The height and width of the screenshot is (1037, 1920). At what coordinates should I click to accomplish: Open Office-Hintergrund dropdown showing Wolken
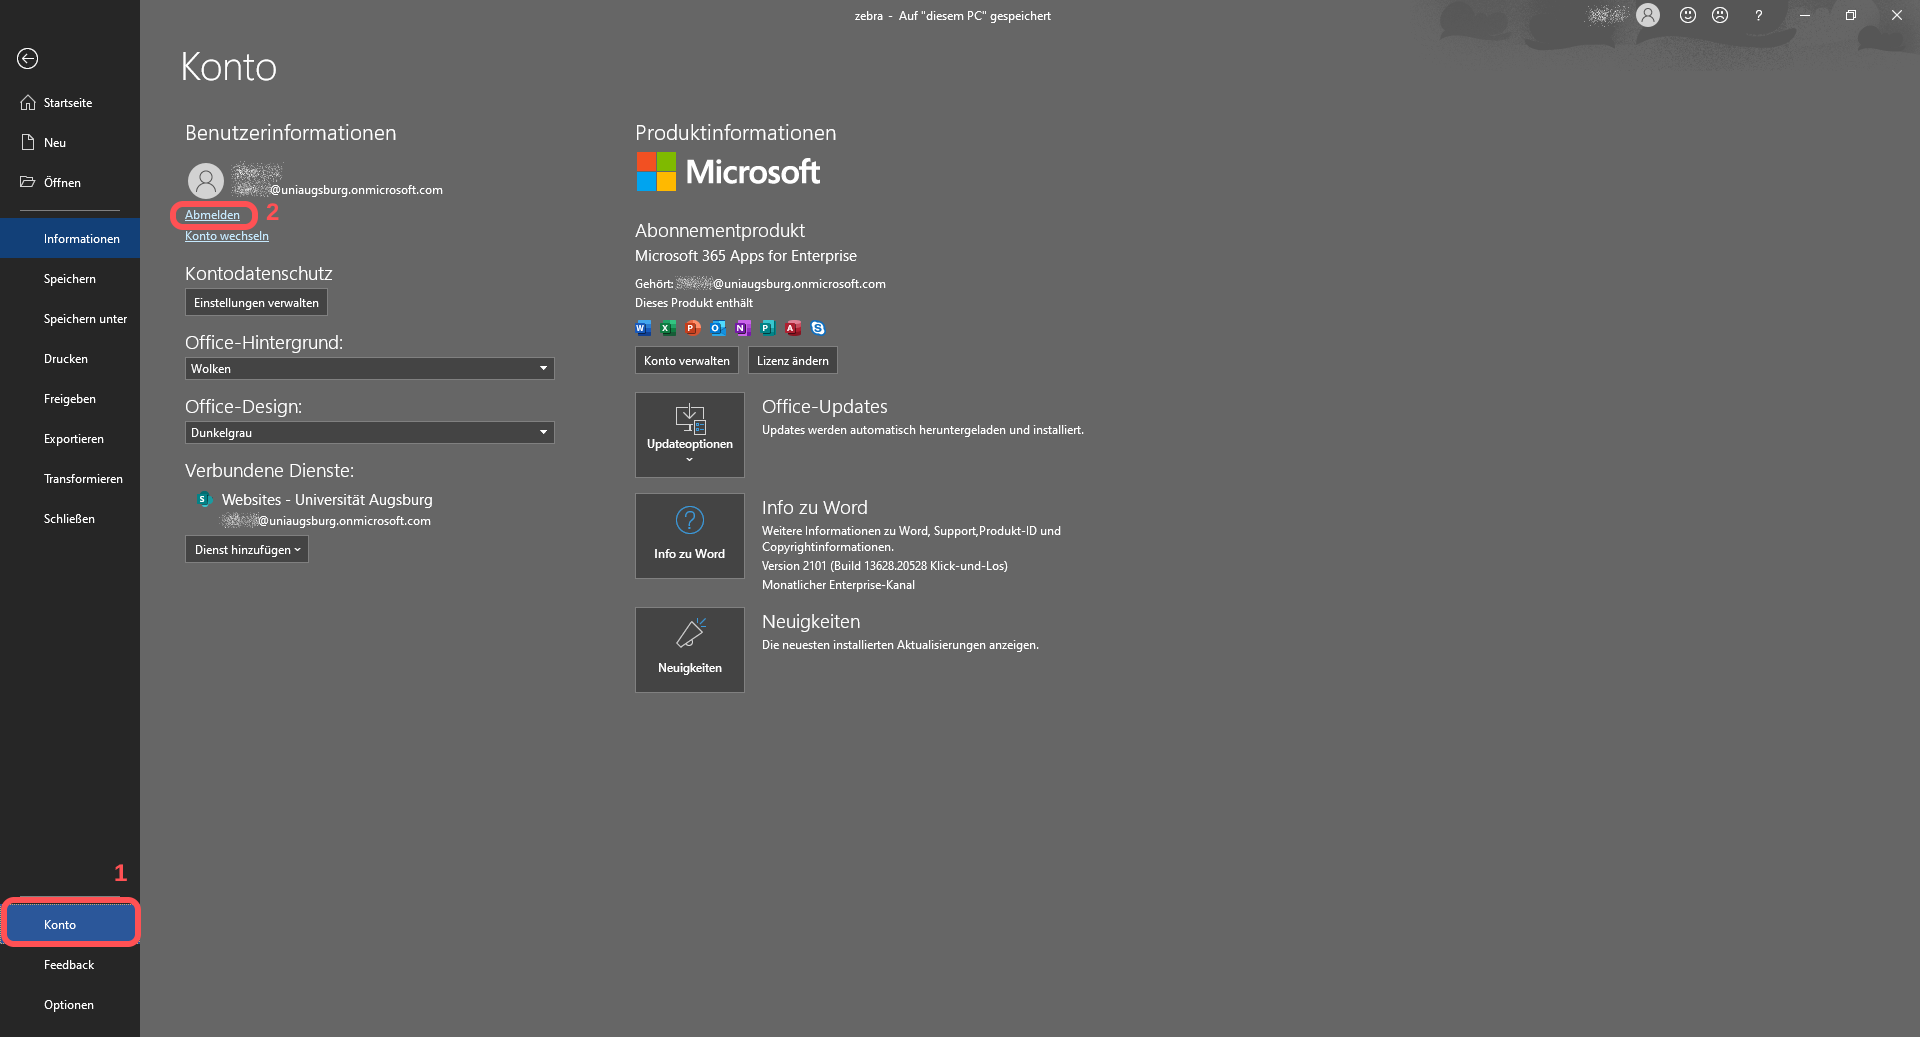[369, 369]
